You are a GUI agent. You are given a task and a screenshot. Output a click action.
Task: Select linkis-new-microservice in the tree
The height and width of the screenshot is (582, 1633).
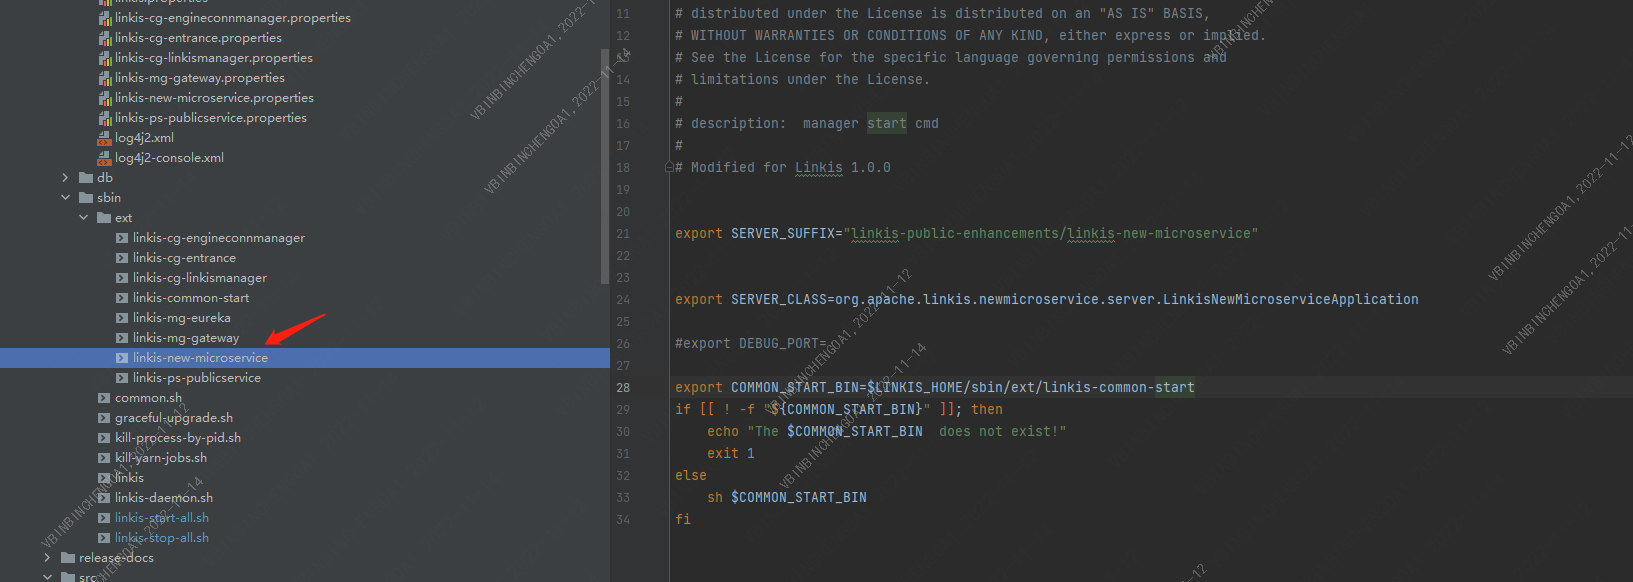200,358
